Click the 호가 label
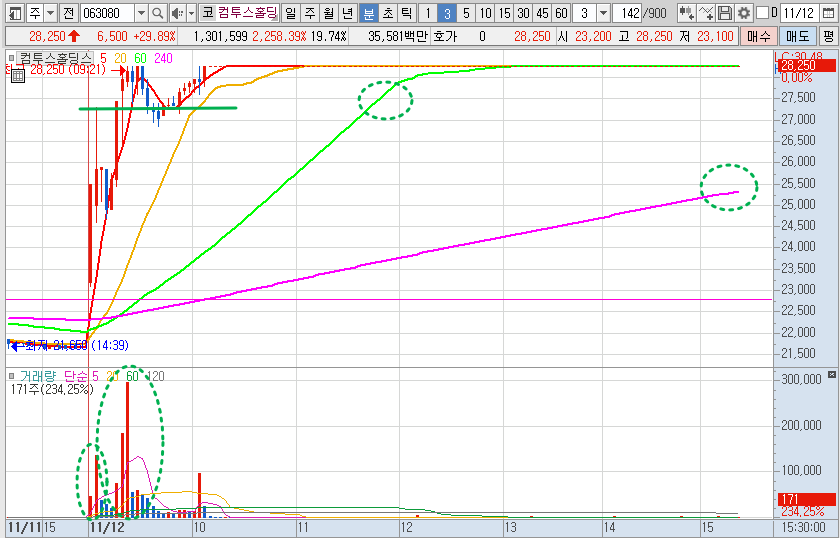 click(x=446, y=36)
